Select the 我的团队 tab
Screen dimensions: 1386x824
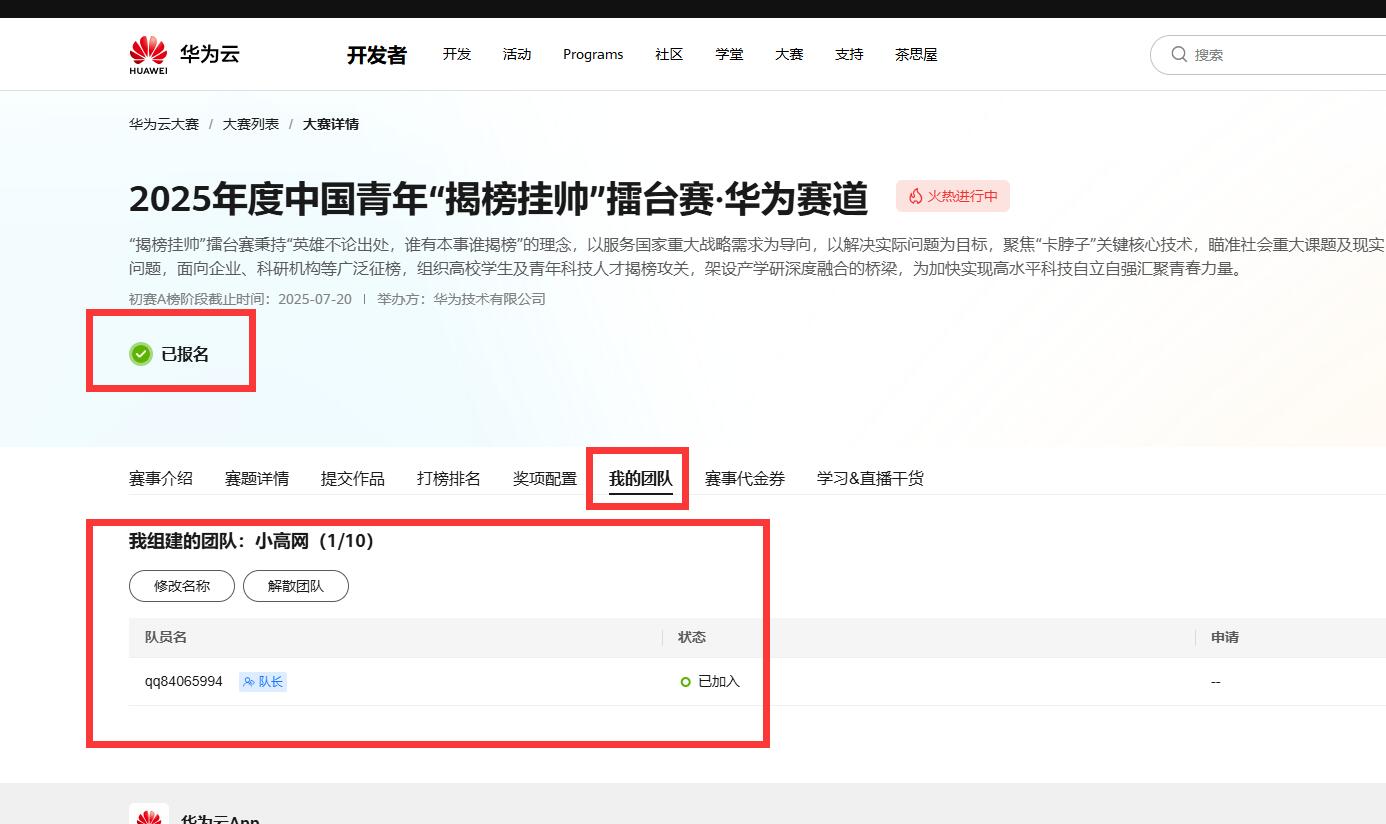pos(641,478)
